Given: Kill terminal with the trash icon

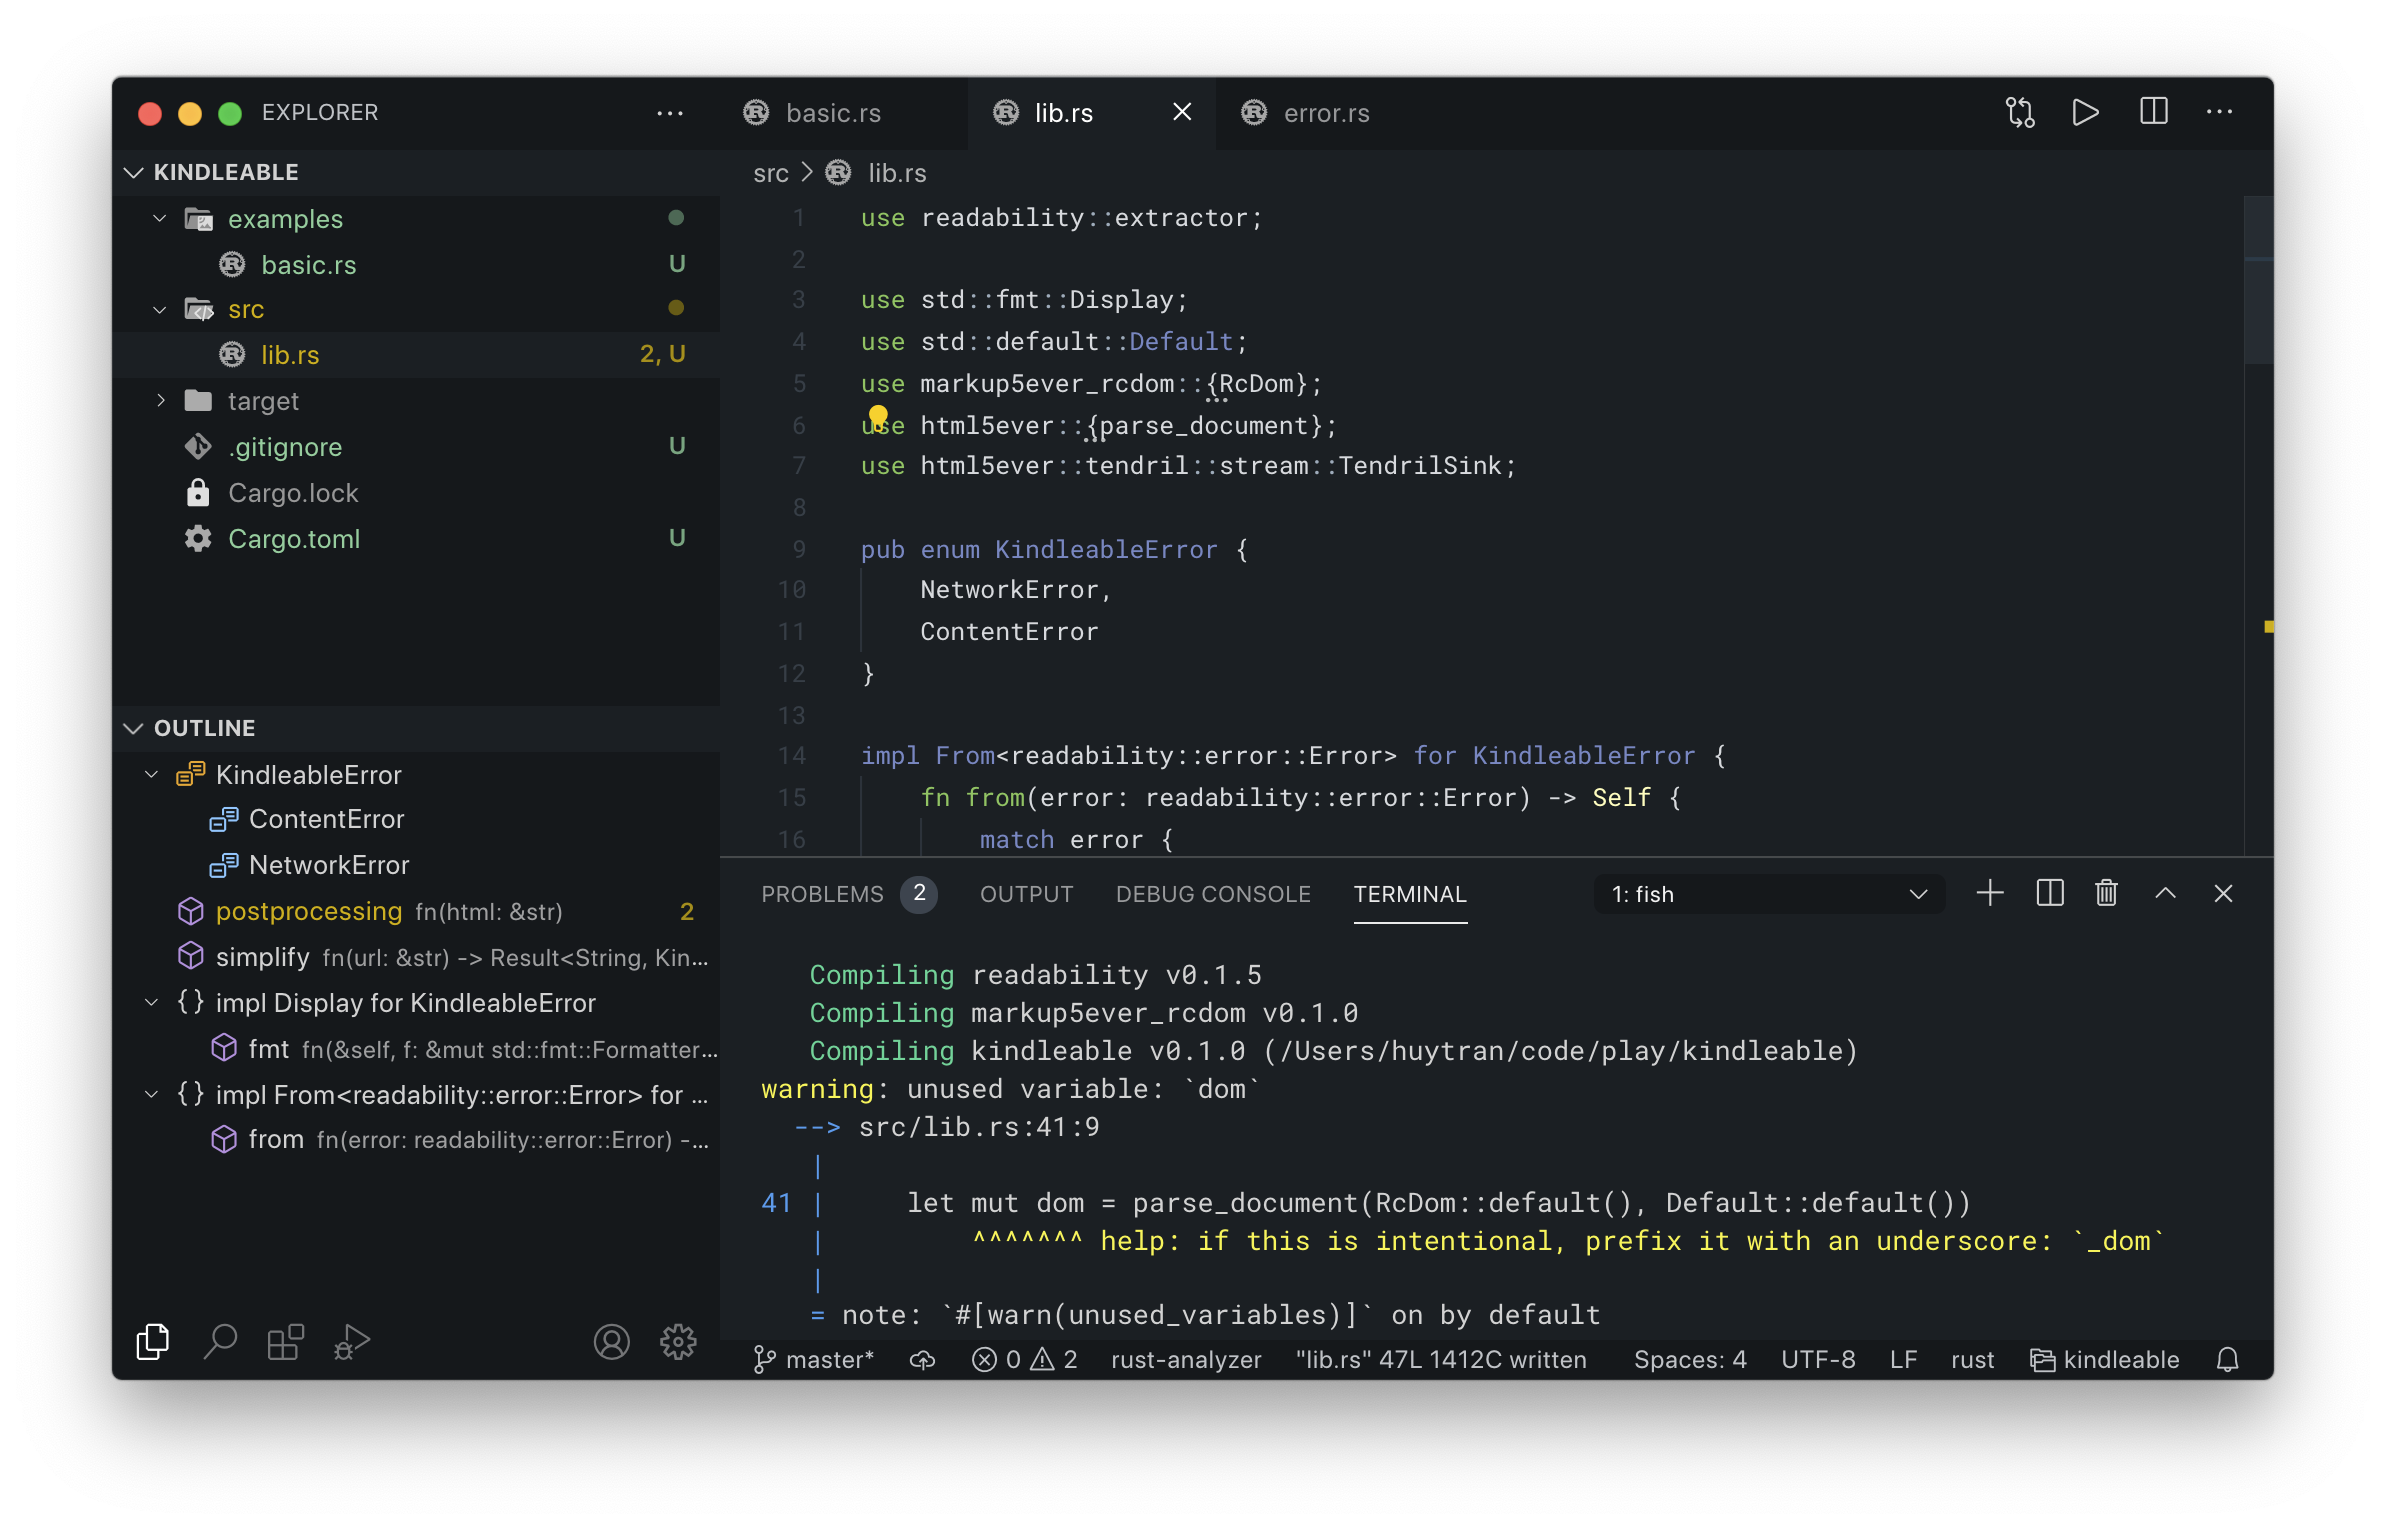Looking at the screenshot, I should click(x=2106, y=893).
